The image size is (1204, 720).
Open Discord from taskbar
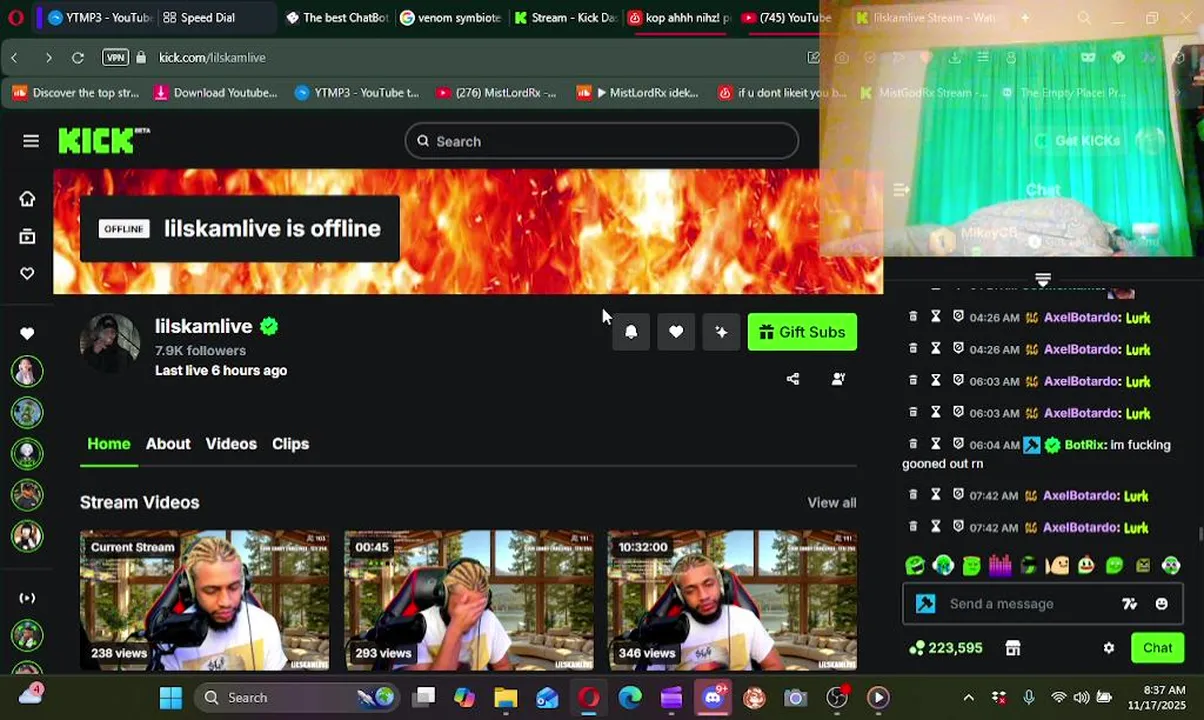(713, 697)
